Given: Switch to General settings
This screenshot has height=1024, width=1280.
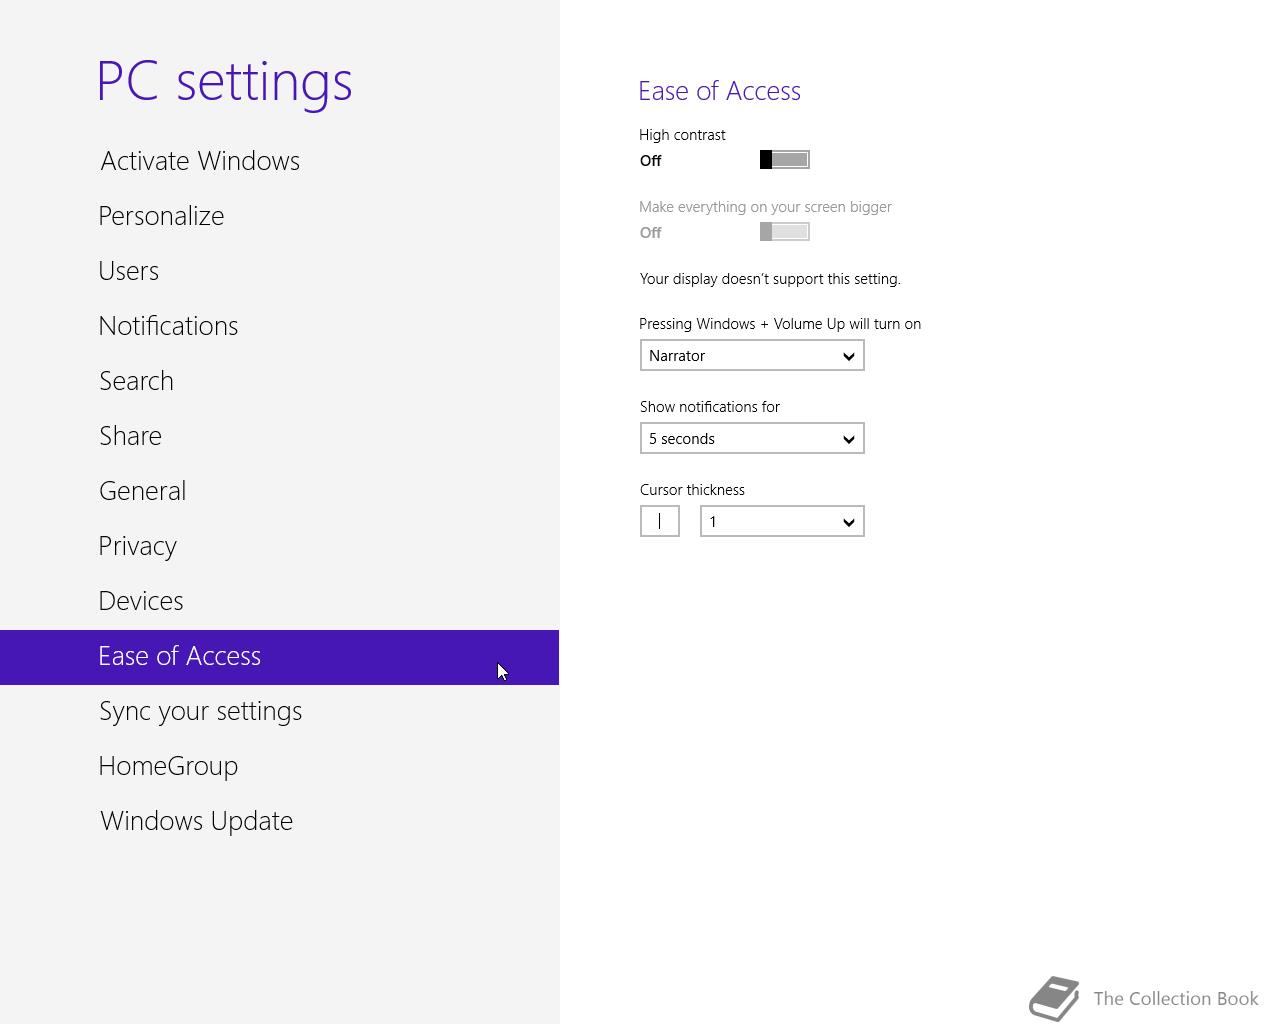Looking at the screenshot, I should point(279,491).
